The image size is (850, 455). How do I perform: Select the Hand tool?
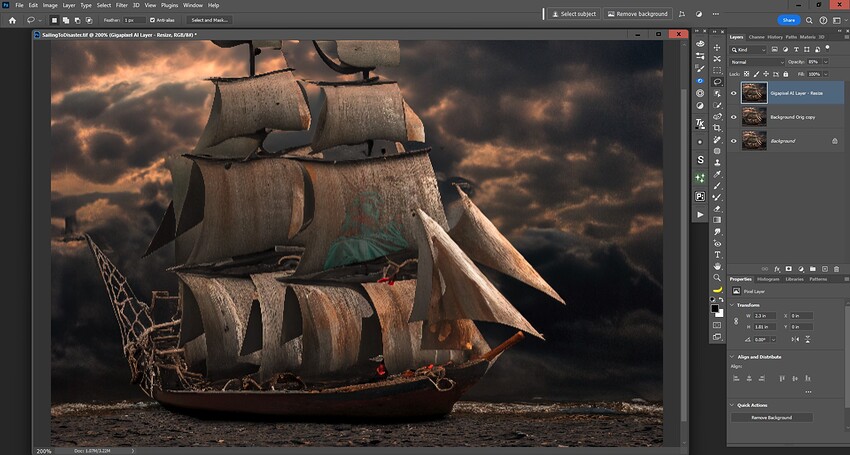point(717,266)
